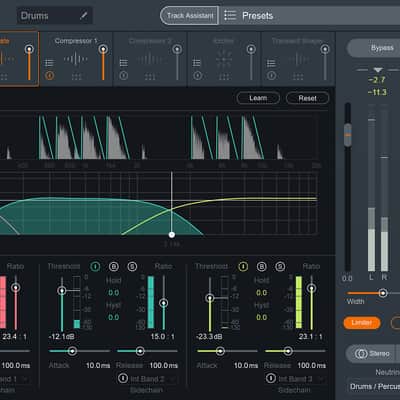
Task: Launch Track Assistant
Action: (x=189, y=15)
